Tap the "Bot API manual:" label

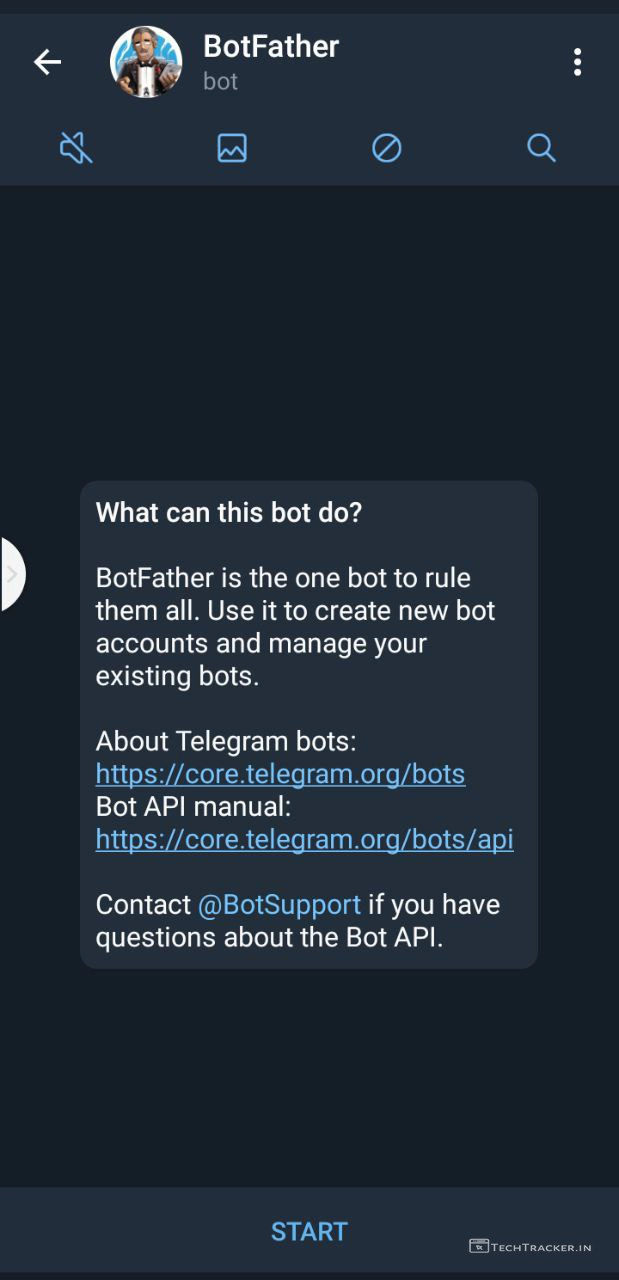point(193,807)
